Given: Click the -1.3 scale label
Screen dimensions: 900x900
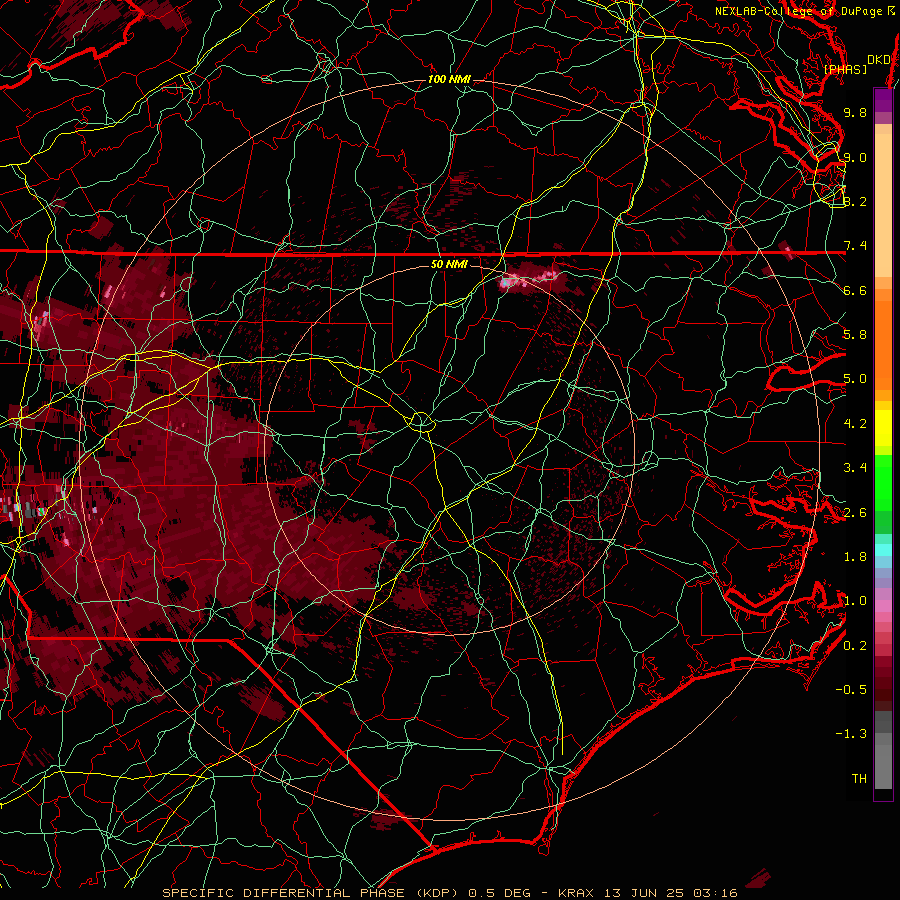Looking at the screenshot, I should click(852, 734).
